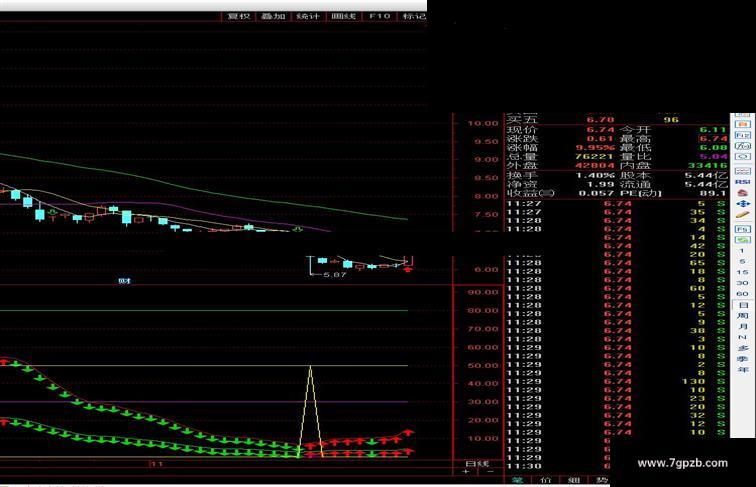Click the orange calendar icon in right sidebar
The height and width of the screenshot is (487, 756).
(742, 124)
